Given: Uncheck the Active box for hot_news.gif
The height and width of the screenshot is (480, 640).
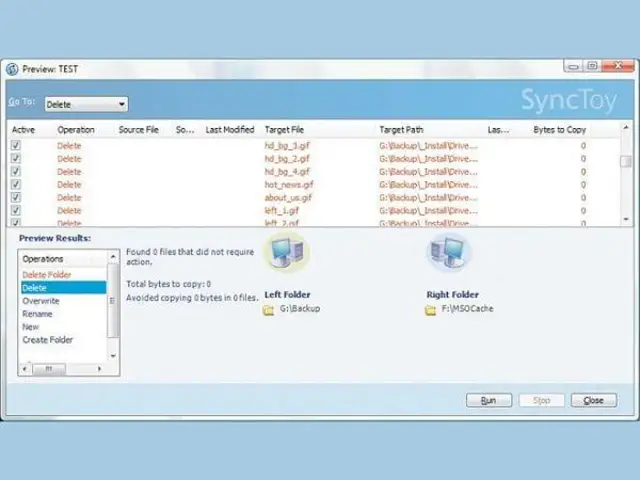Looking at the screenshot, I should 16,184.
